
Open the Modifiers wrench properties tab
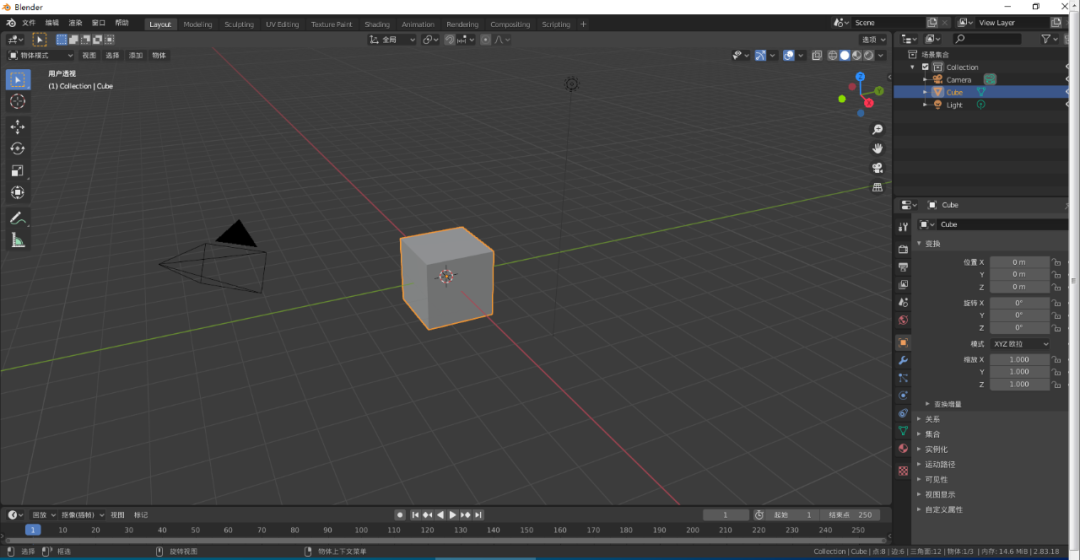point(903,360)
